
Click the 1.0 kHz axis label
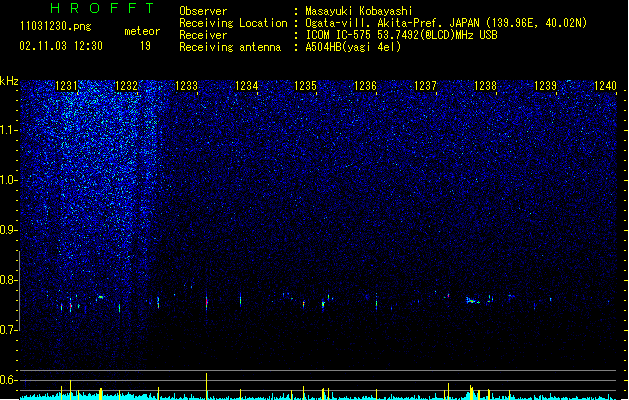click(x=8, y=180)
